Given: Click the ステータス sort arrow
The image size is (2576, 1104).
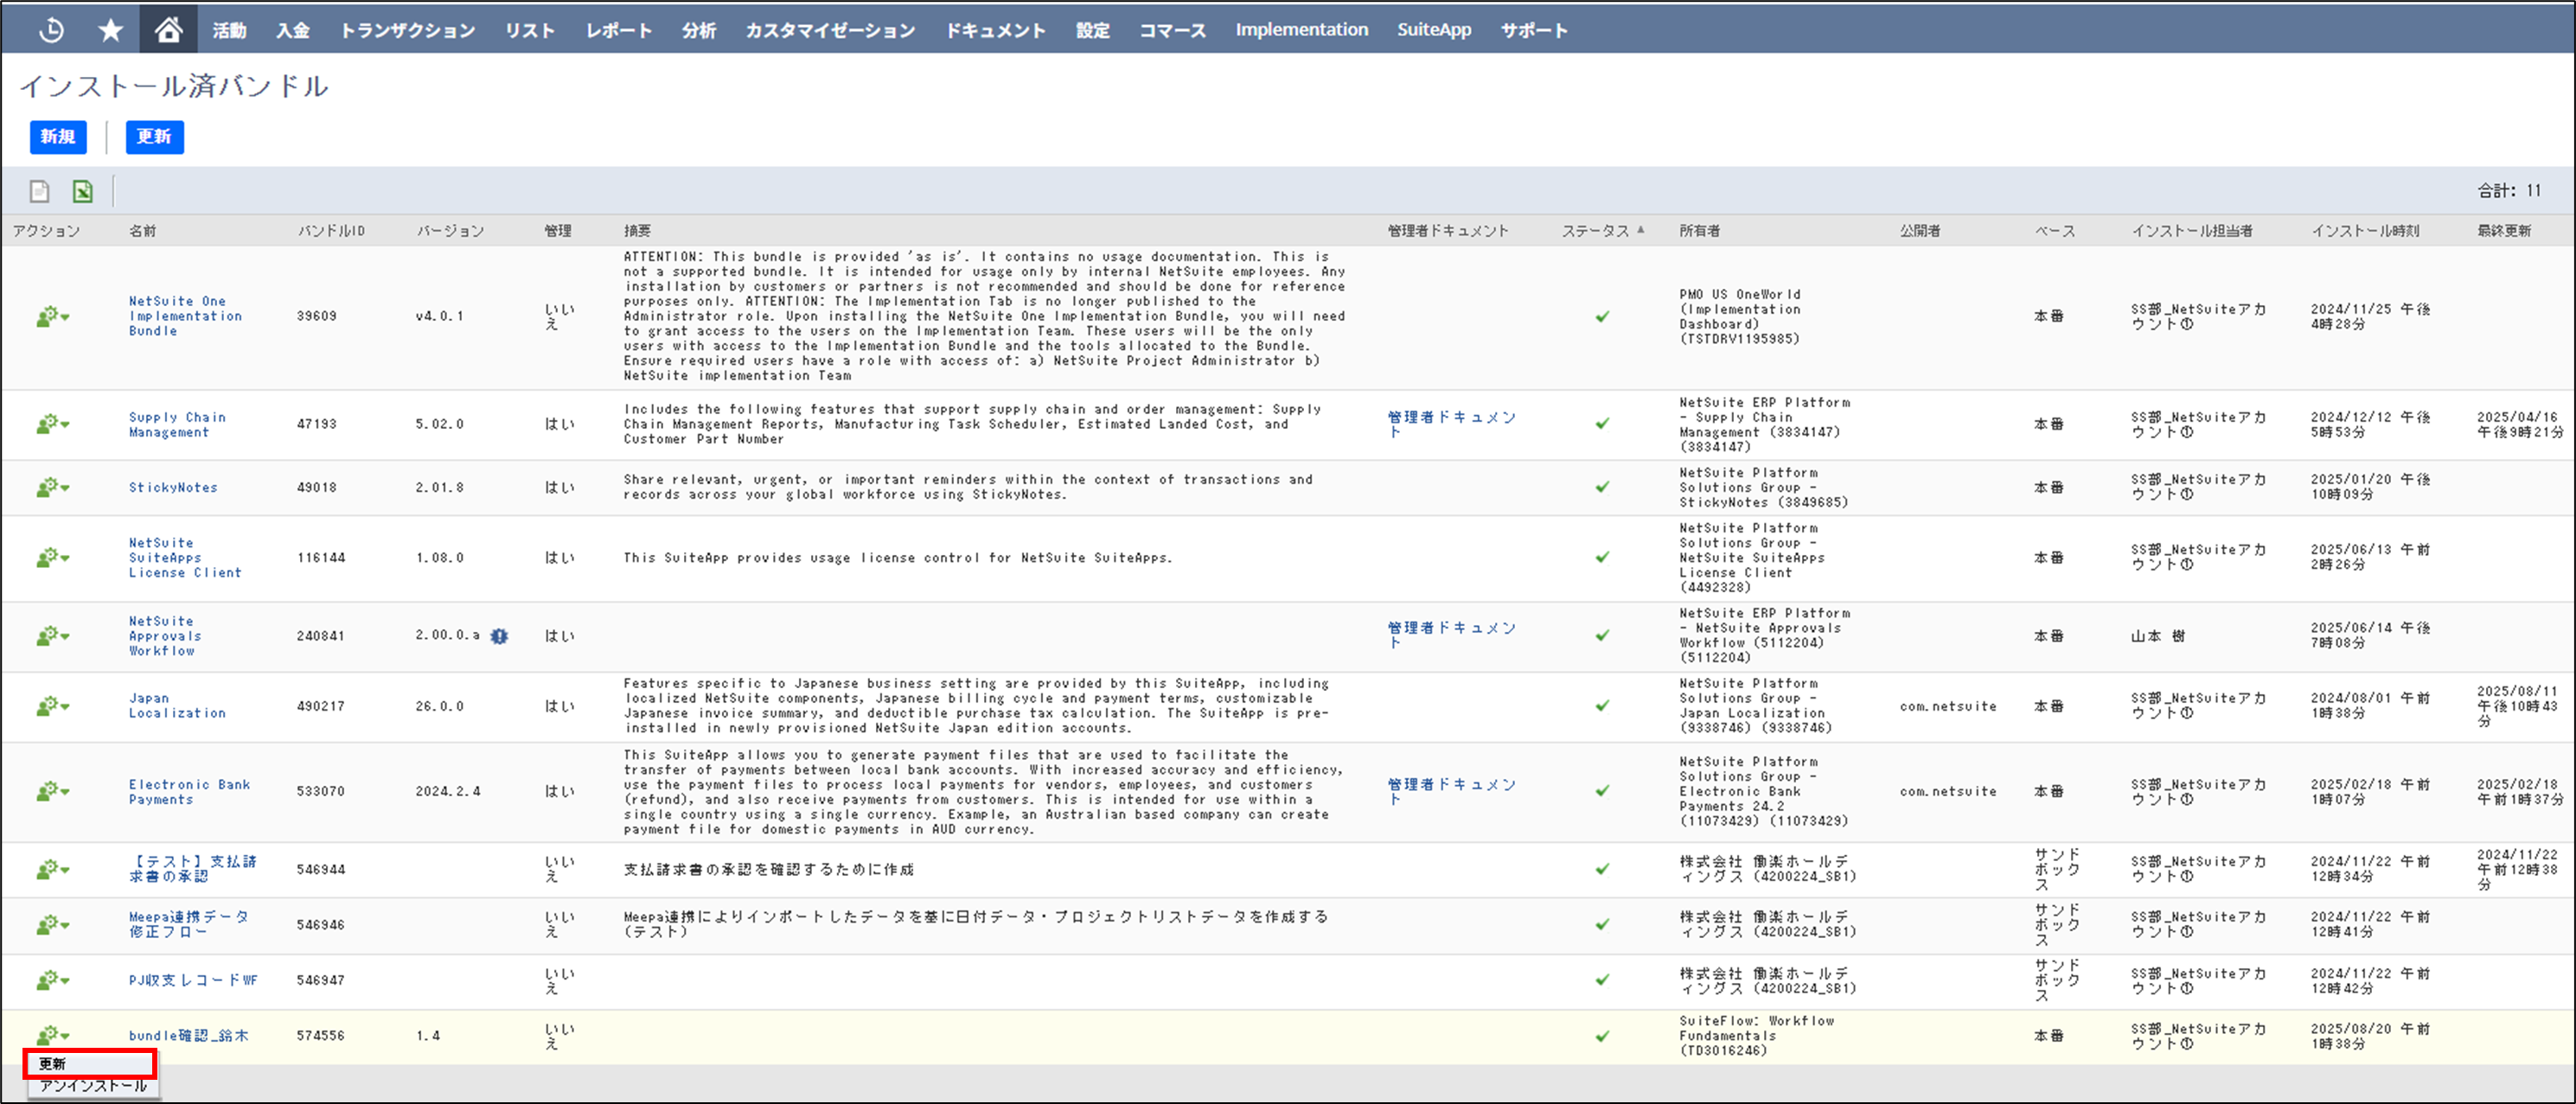Looking at the screenshot, I should click(1641, 230).
